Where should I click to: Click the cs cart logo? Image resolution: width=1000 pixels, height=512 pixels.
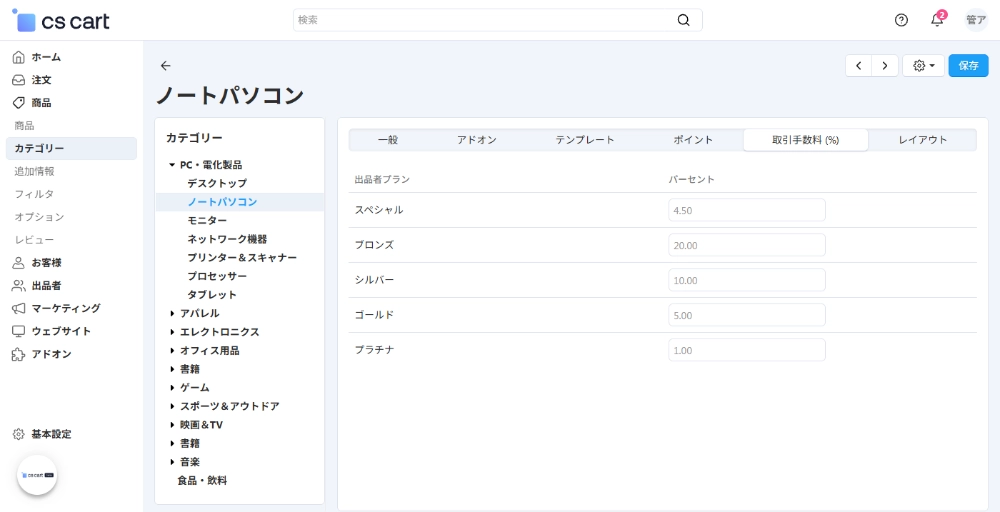[61, 21]
